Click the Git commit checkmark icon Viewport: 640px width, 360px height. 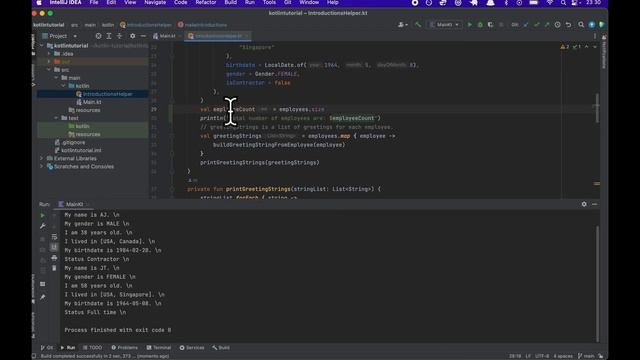click(537, 24)
